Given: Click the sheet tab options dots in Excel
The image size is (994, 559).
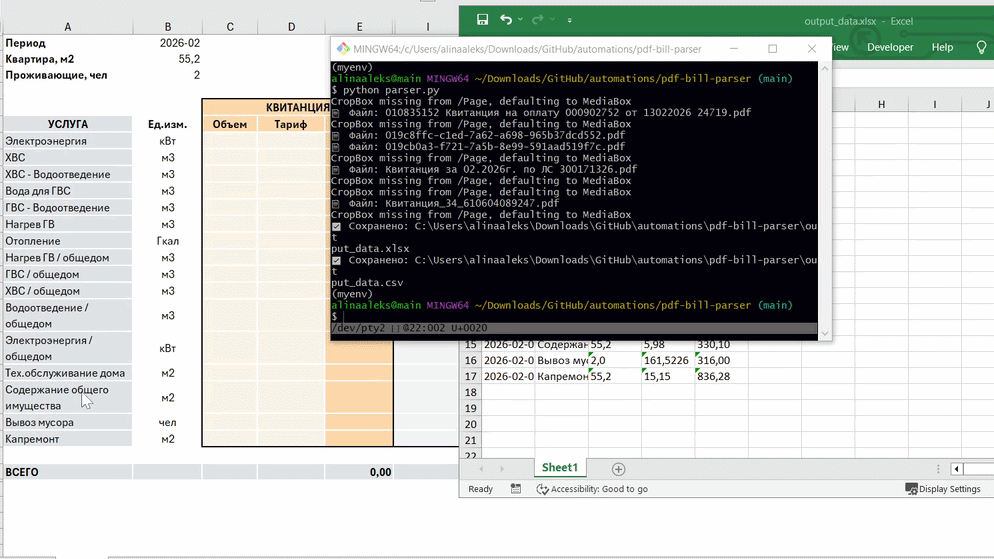Looking at the screenshot, I should (938, 469).
